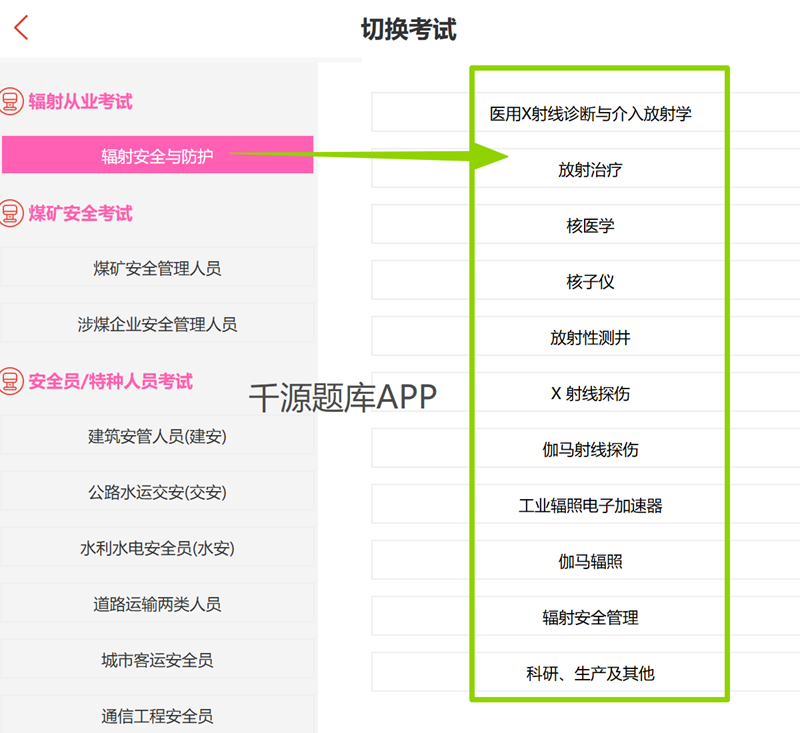Image resolution: width=800 pixels, height=733 pixels.
Task: Pick 公路水运交安(交安) in the left list
Action: 157,492
